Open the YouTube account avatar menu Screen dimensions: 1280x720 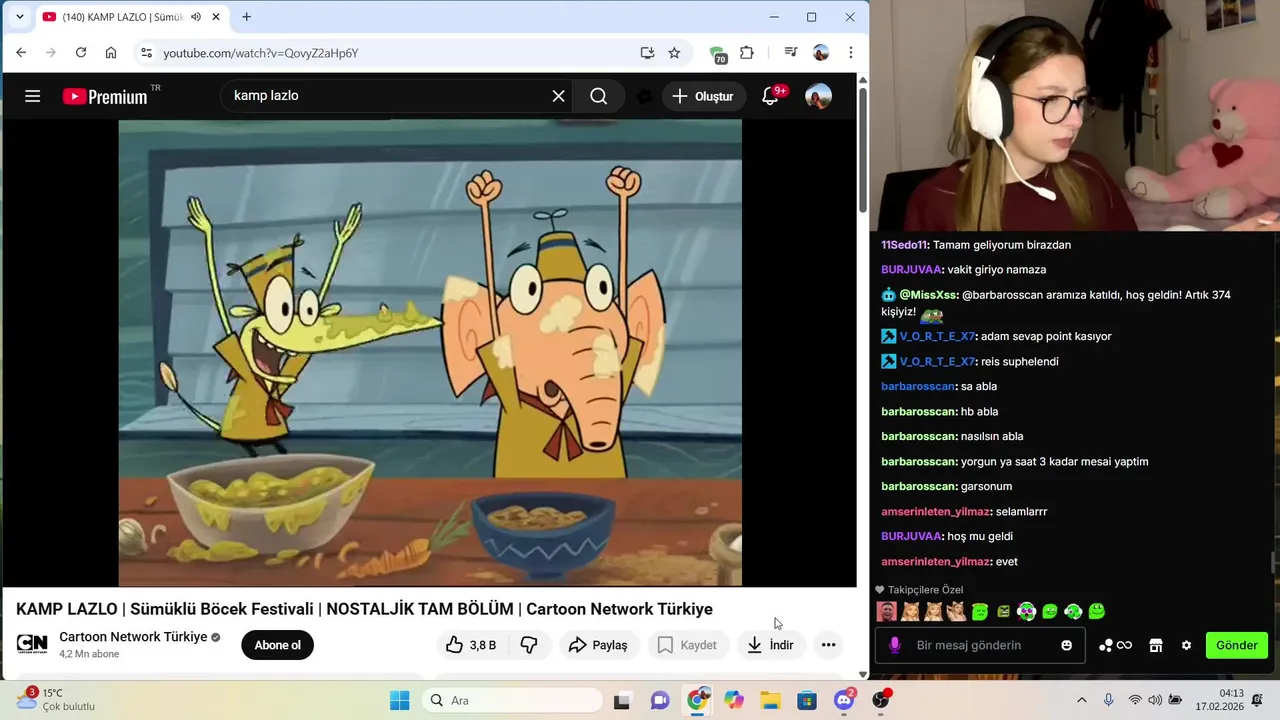pyautogui.click(x=818, y=96)
